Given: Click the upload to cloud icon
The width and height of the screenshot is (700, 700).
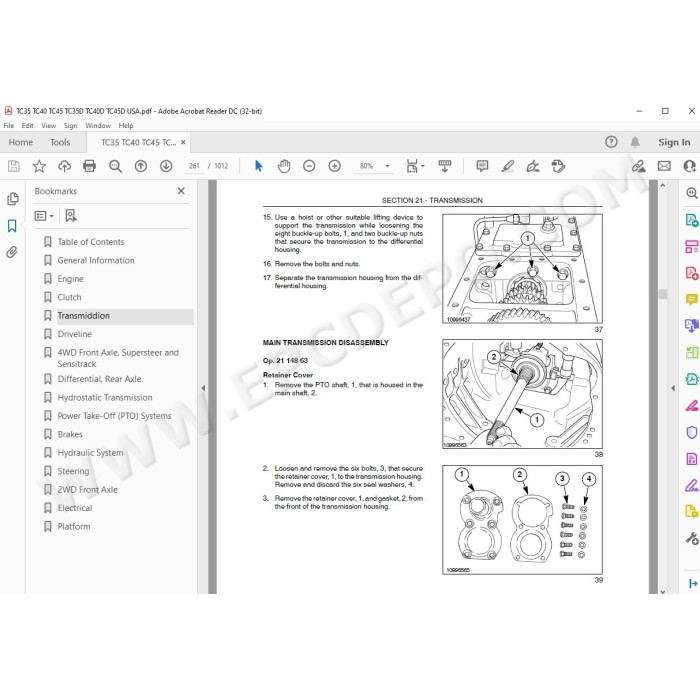Looking at the screenshot, I should pos(64,166).
